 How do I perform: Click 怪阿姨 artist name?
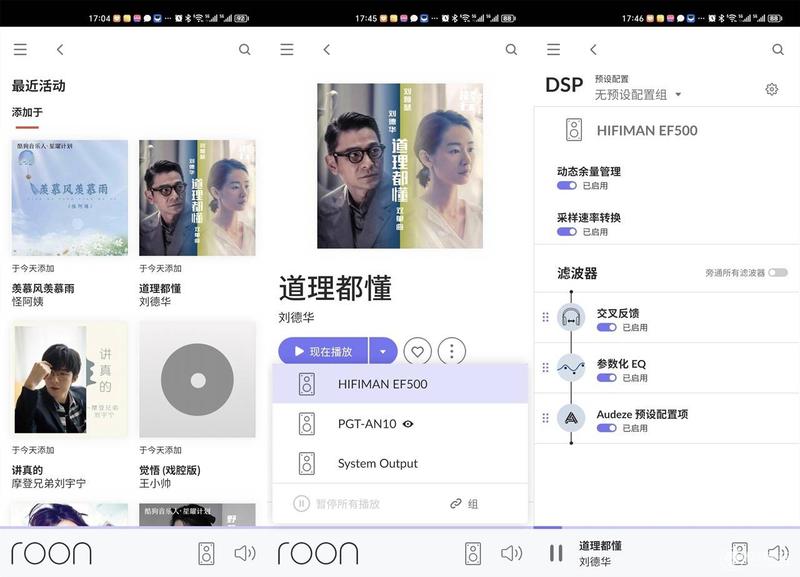tap(28, 302)
